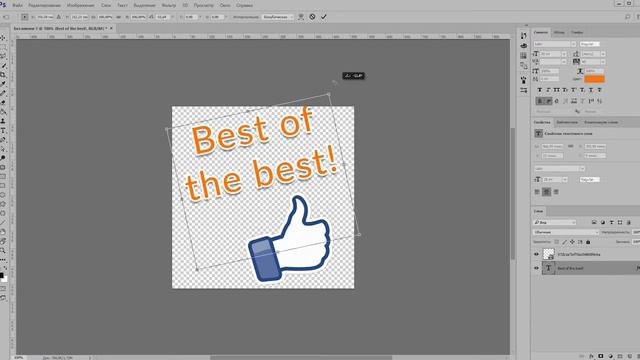Open the grid-shaped Swatches panel icon
Screen dimensions: 640x360
524,55
